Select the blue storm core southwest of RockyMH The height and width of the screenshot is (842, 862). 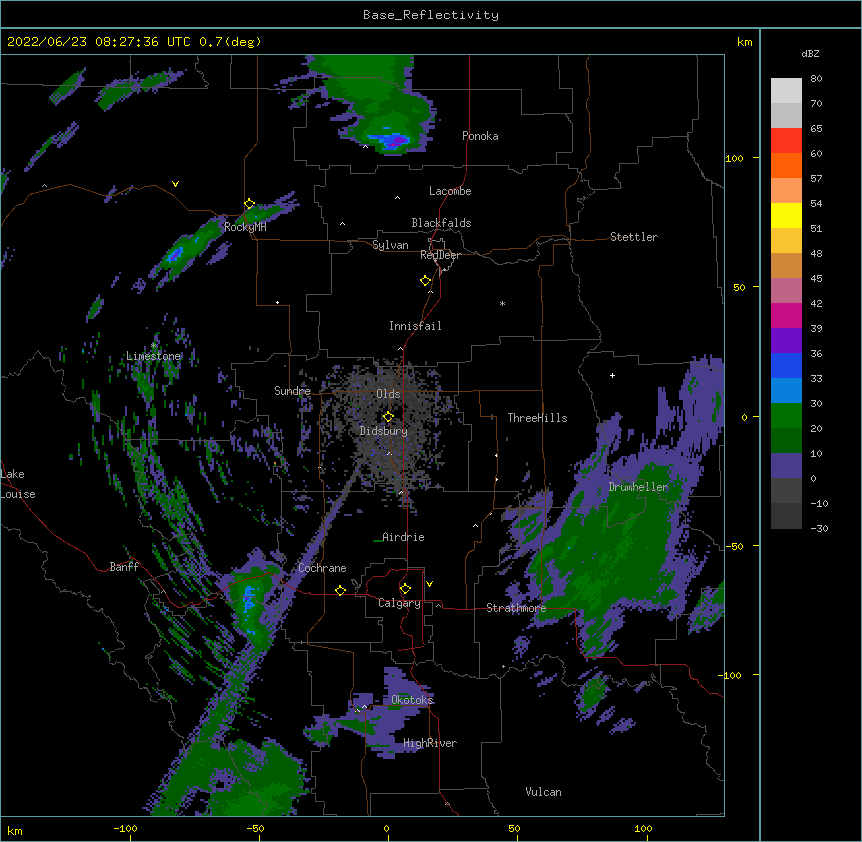point(176,255)
